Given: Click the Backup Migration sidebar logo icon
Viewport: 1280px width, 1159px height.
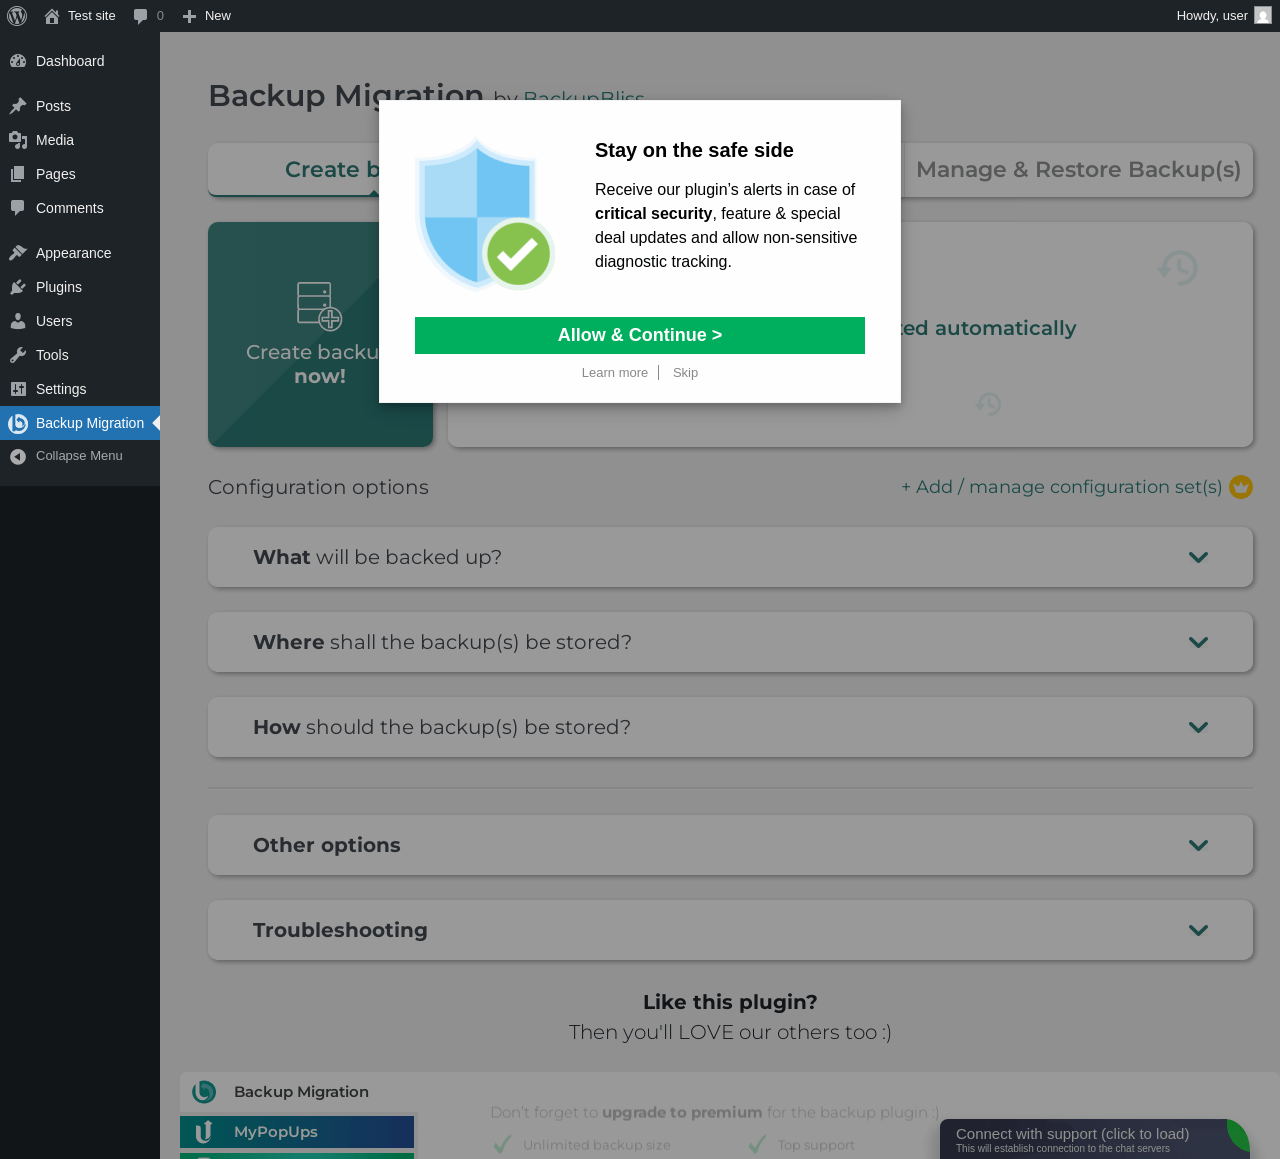Looking at the screenshot, I should (x=18, y=423).
